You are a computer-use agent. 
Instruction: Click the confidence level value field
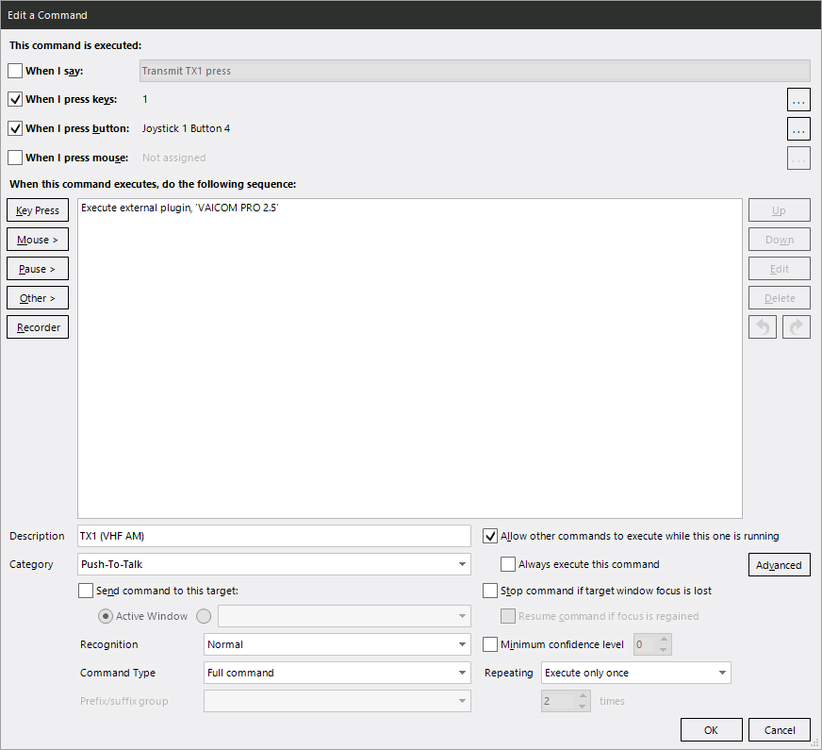point(645,645)
